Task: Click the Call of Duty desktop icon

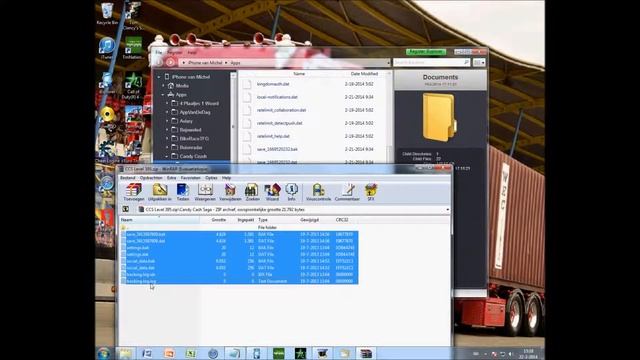Action: [x=133, y=86]
